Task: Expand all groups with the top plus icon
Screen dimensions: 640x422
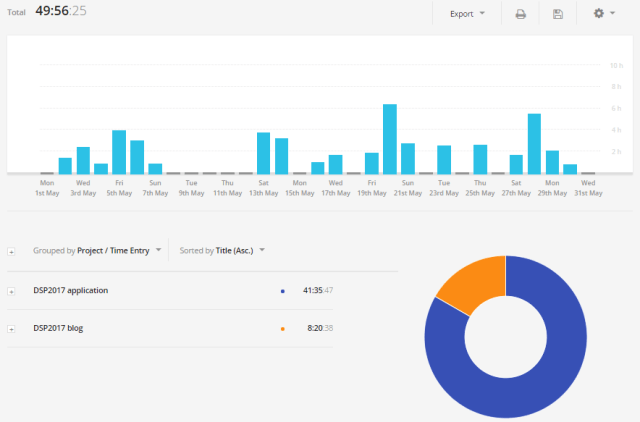Action: click(12, 251)
